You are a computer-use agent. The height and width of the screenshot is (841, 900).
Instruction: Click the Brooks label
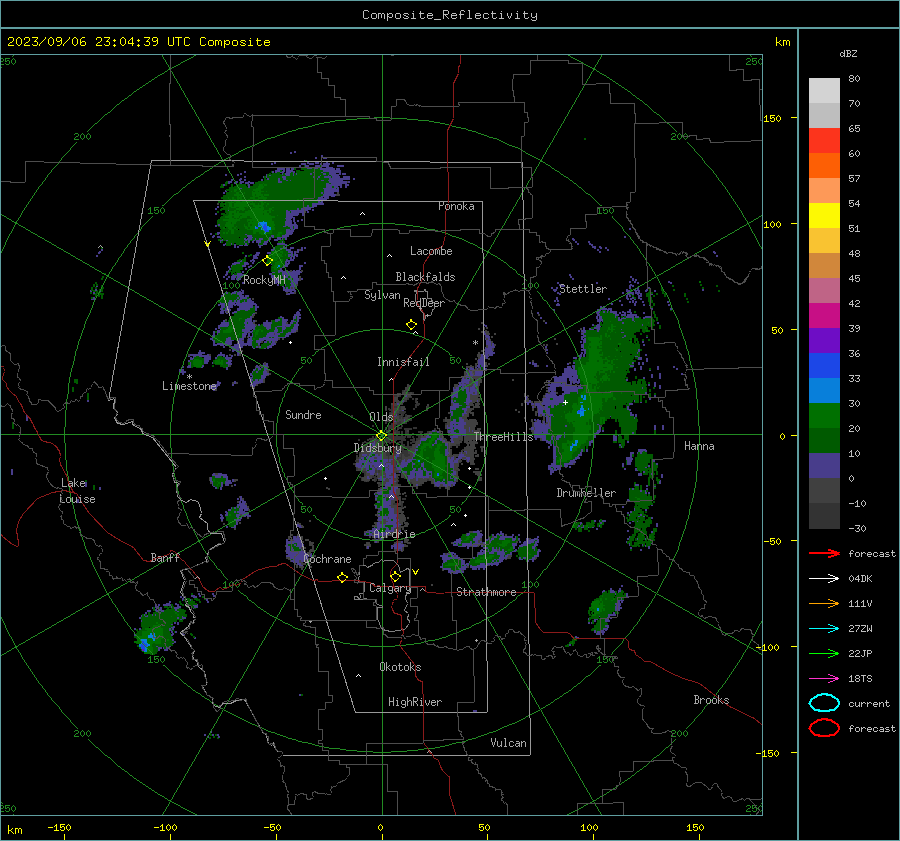(x=711, y=700)
